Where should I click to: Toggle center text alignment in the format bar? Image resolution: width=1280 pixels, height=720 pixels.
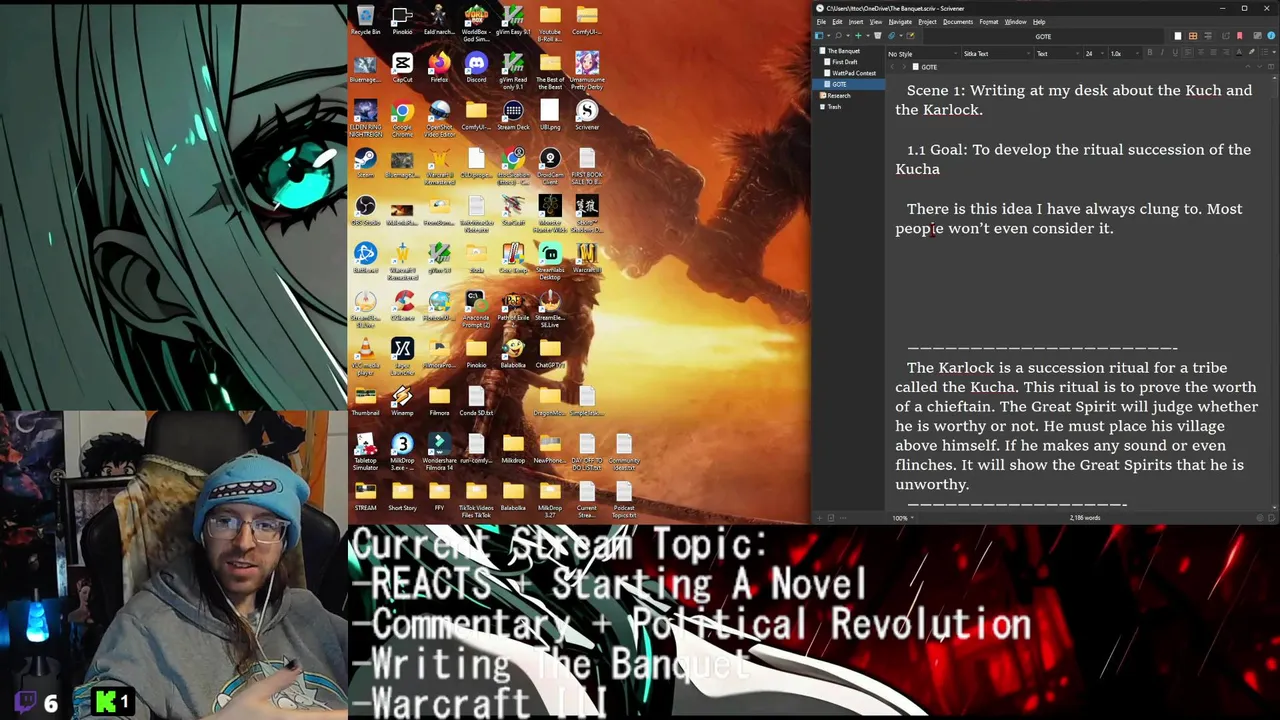(1201, 53)
